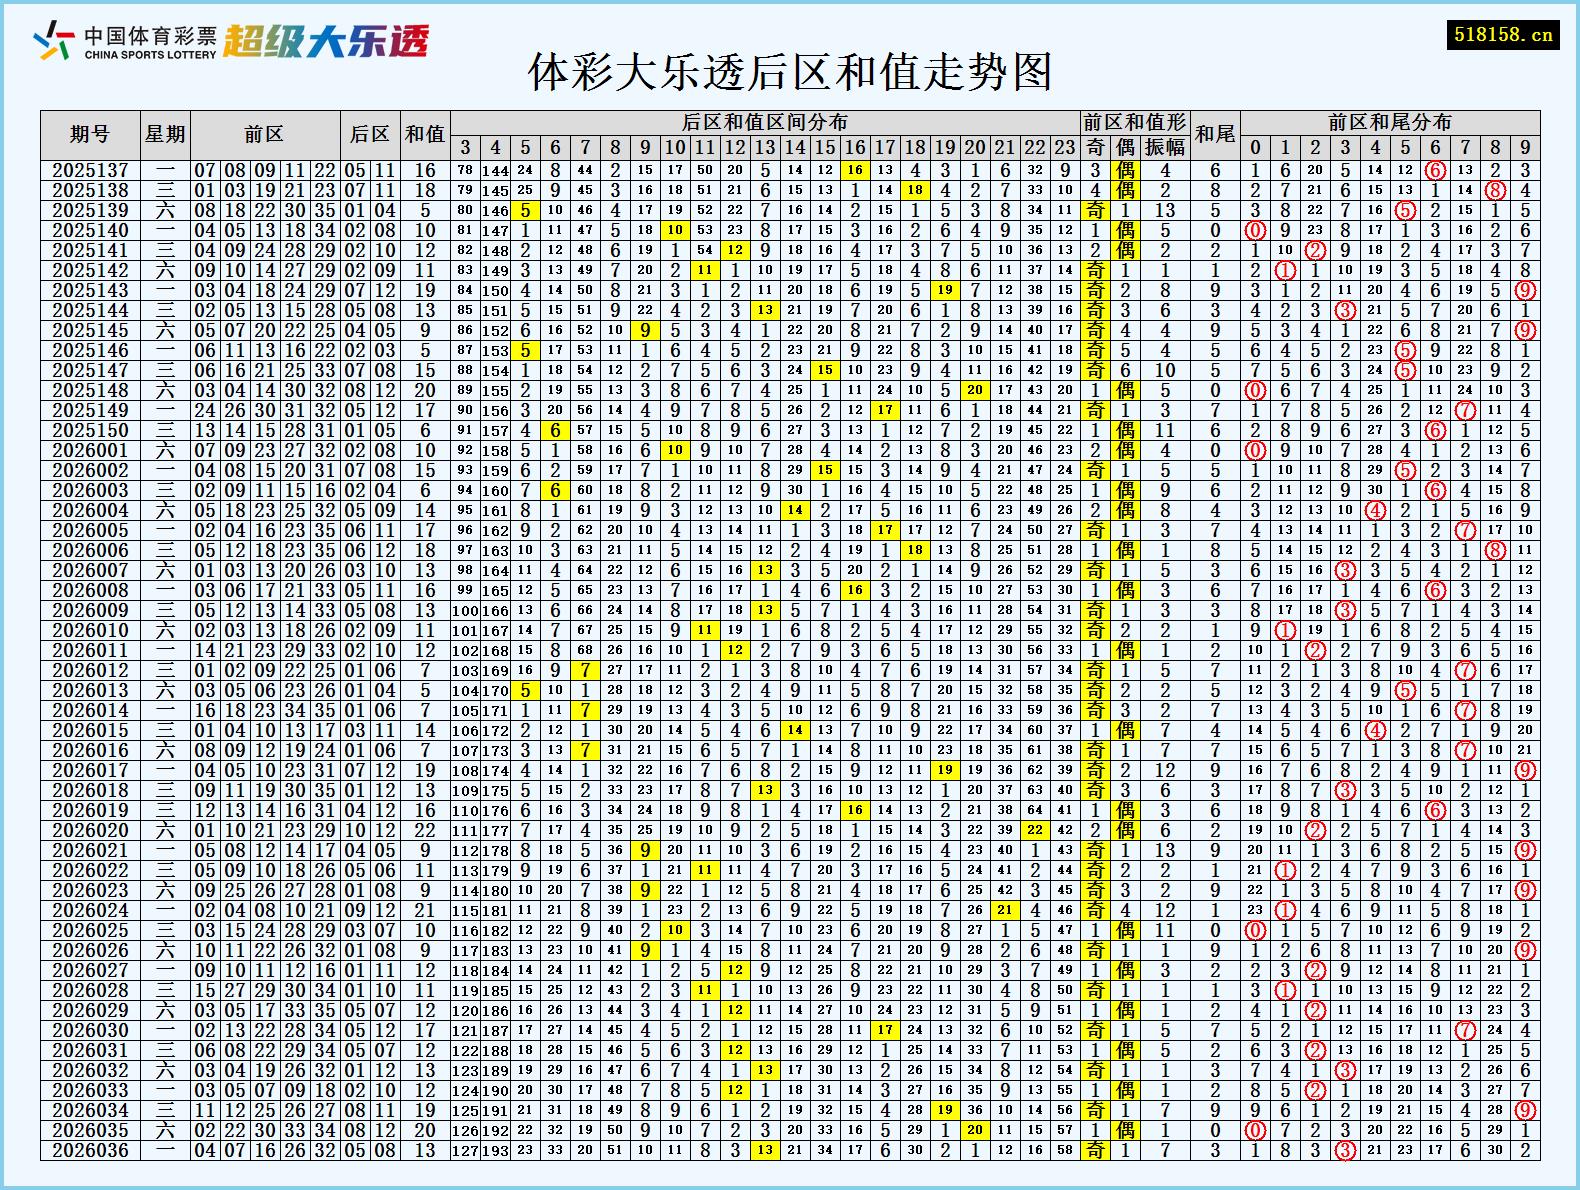The width and height of the screenshot is (1580, 1190).
Task: Click highlighted 21 cell in row 2026024
Action: point(1005,910)
